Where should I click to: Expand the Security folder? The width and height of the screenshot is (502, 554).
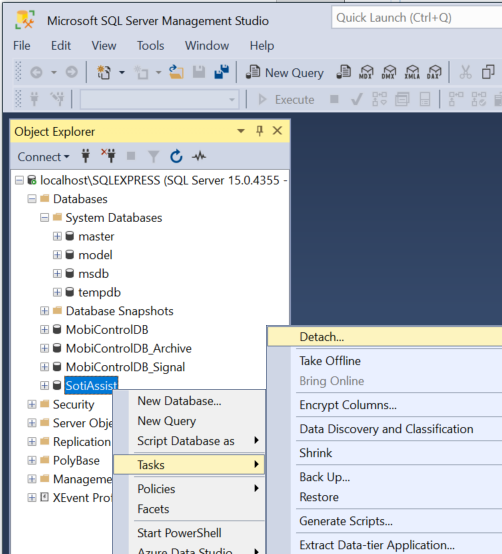pos(32,404)
